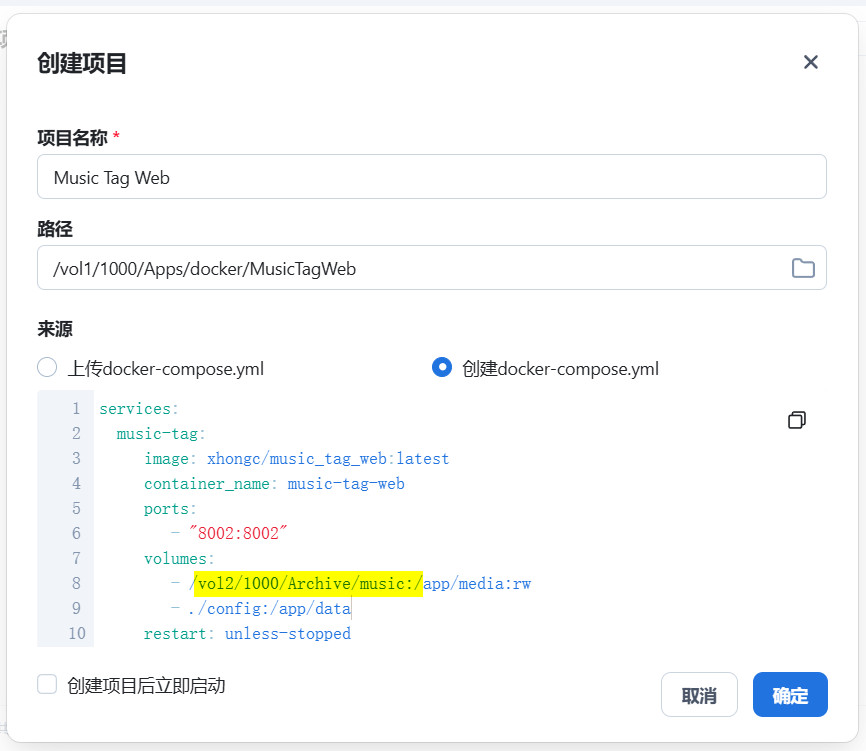Viewport: 866px width, 751px height.
Task: Enable the 创建项目后立即启动 checkbox
Action: point(47,684)
